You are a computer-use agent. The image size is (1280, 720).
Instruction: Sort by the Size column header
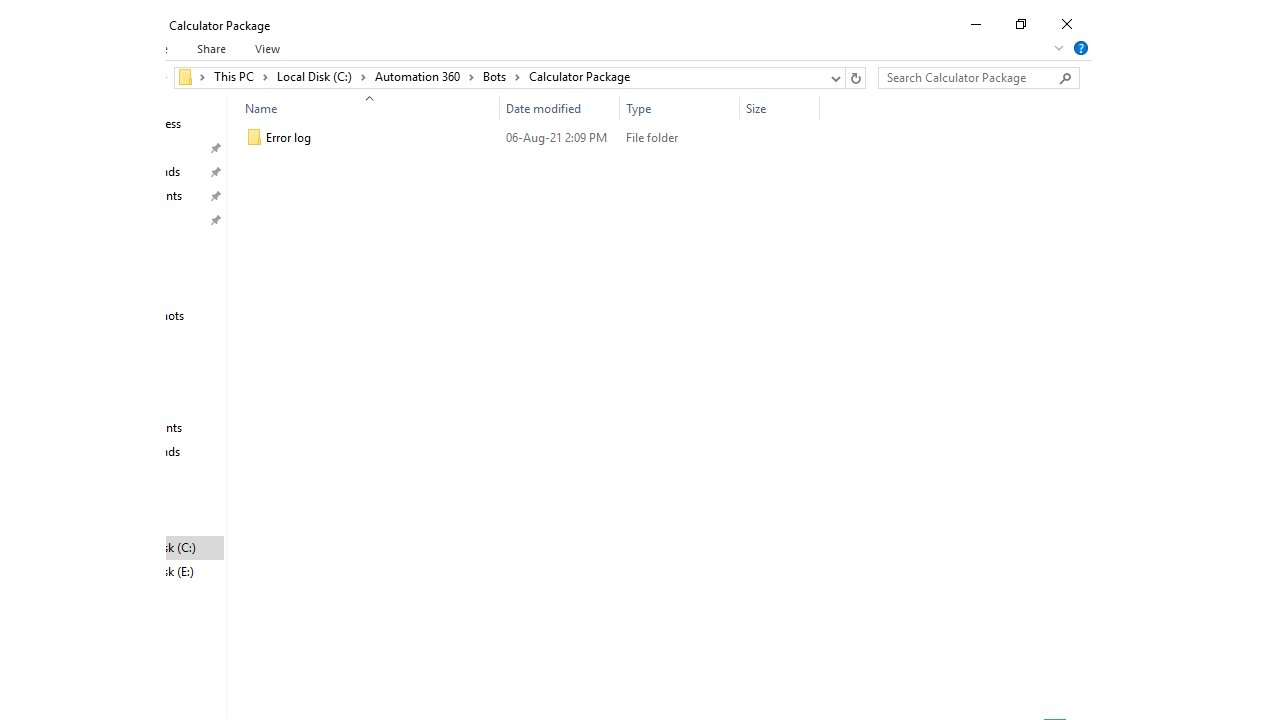point(756,109)
